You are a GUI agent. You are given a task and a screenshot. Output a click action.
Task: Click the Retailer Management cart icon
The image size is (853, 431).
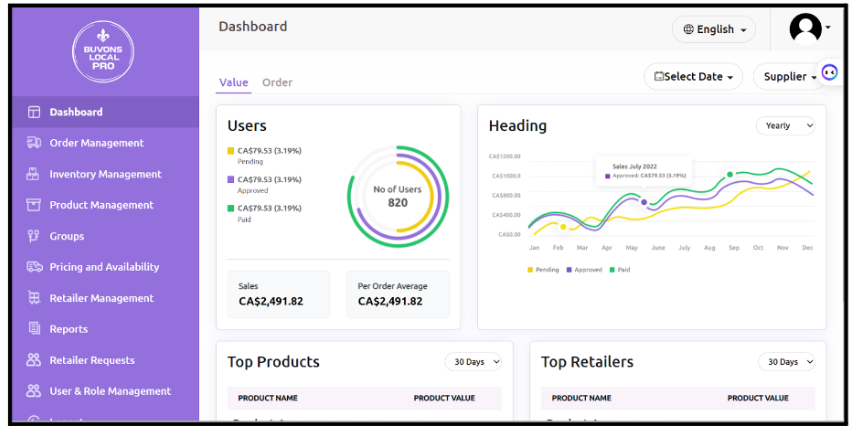tap(34, 298)
